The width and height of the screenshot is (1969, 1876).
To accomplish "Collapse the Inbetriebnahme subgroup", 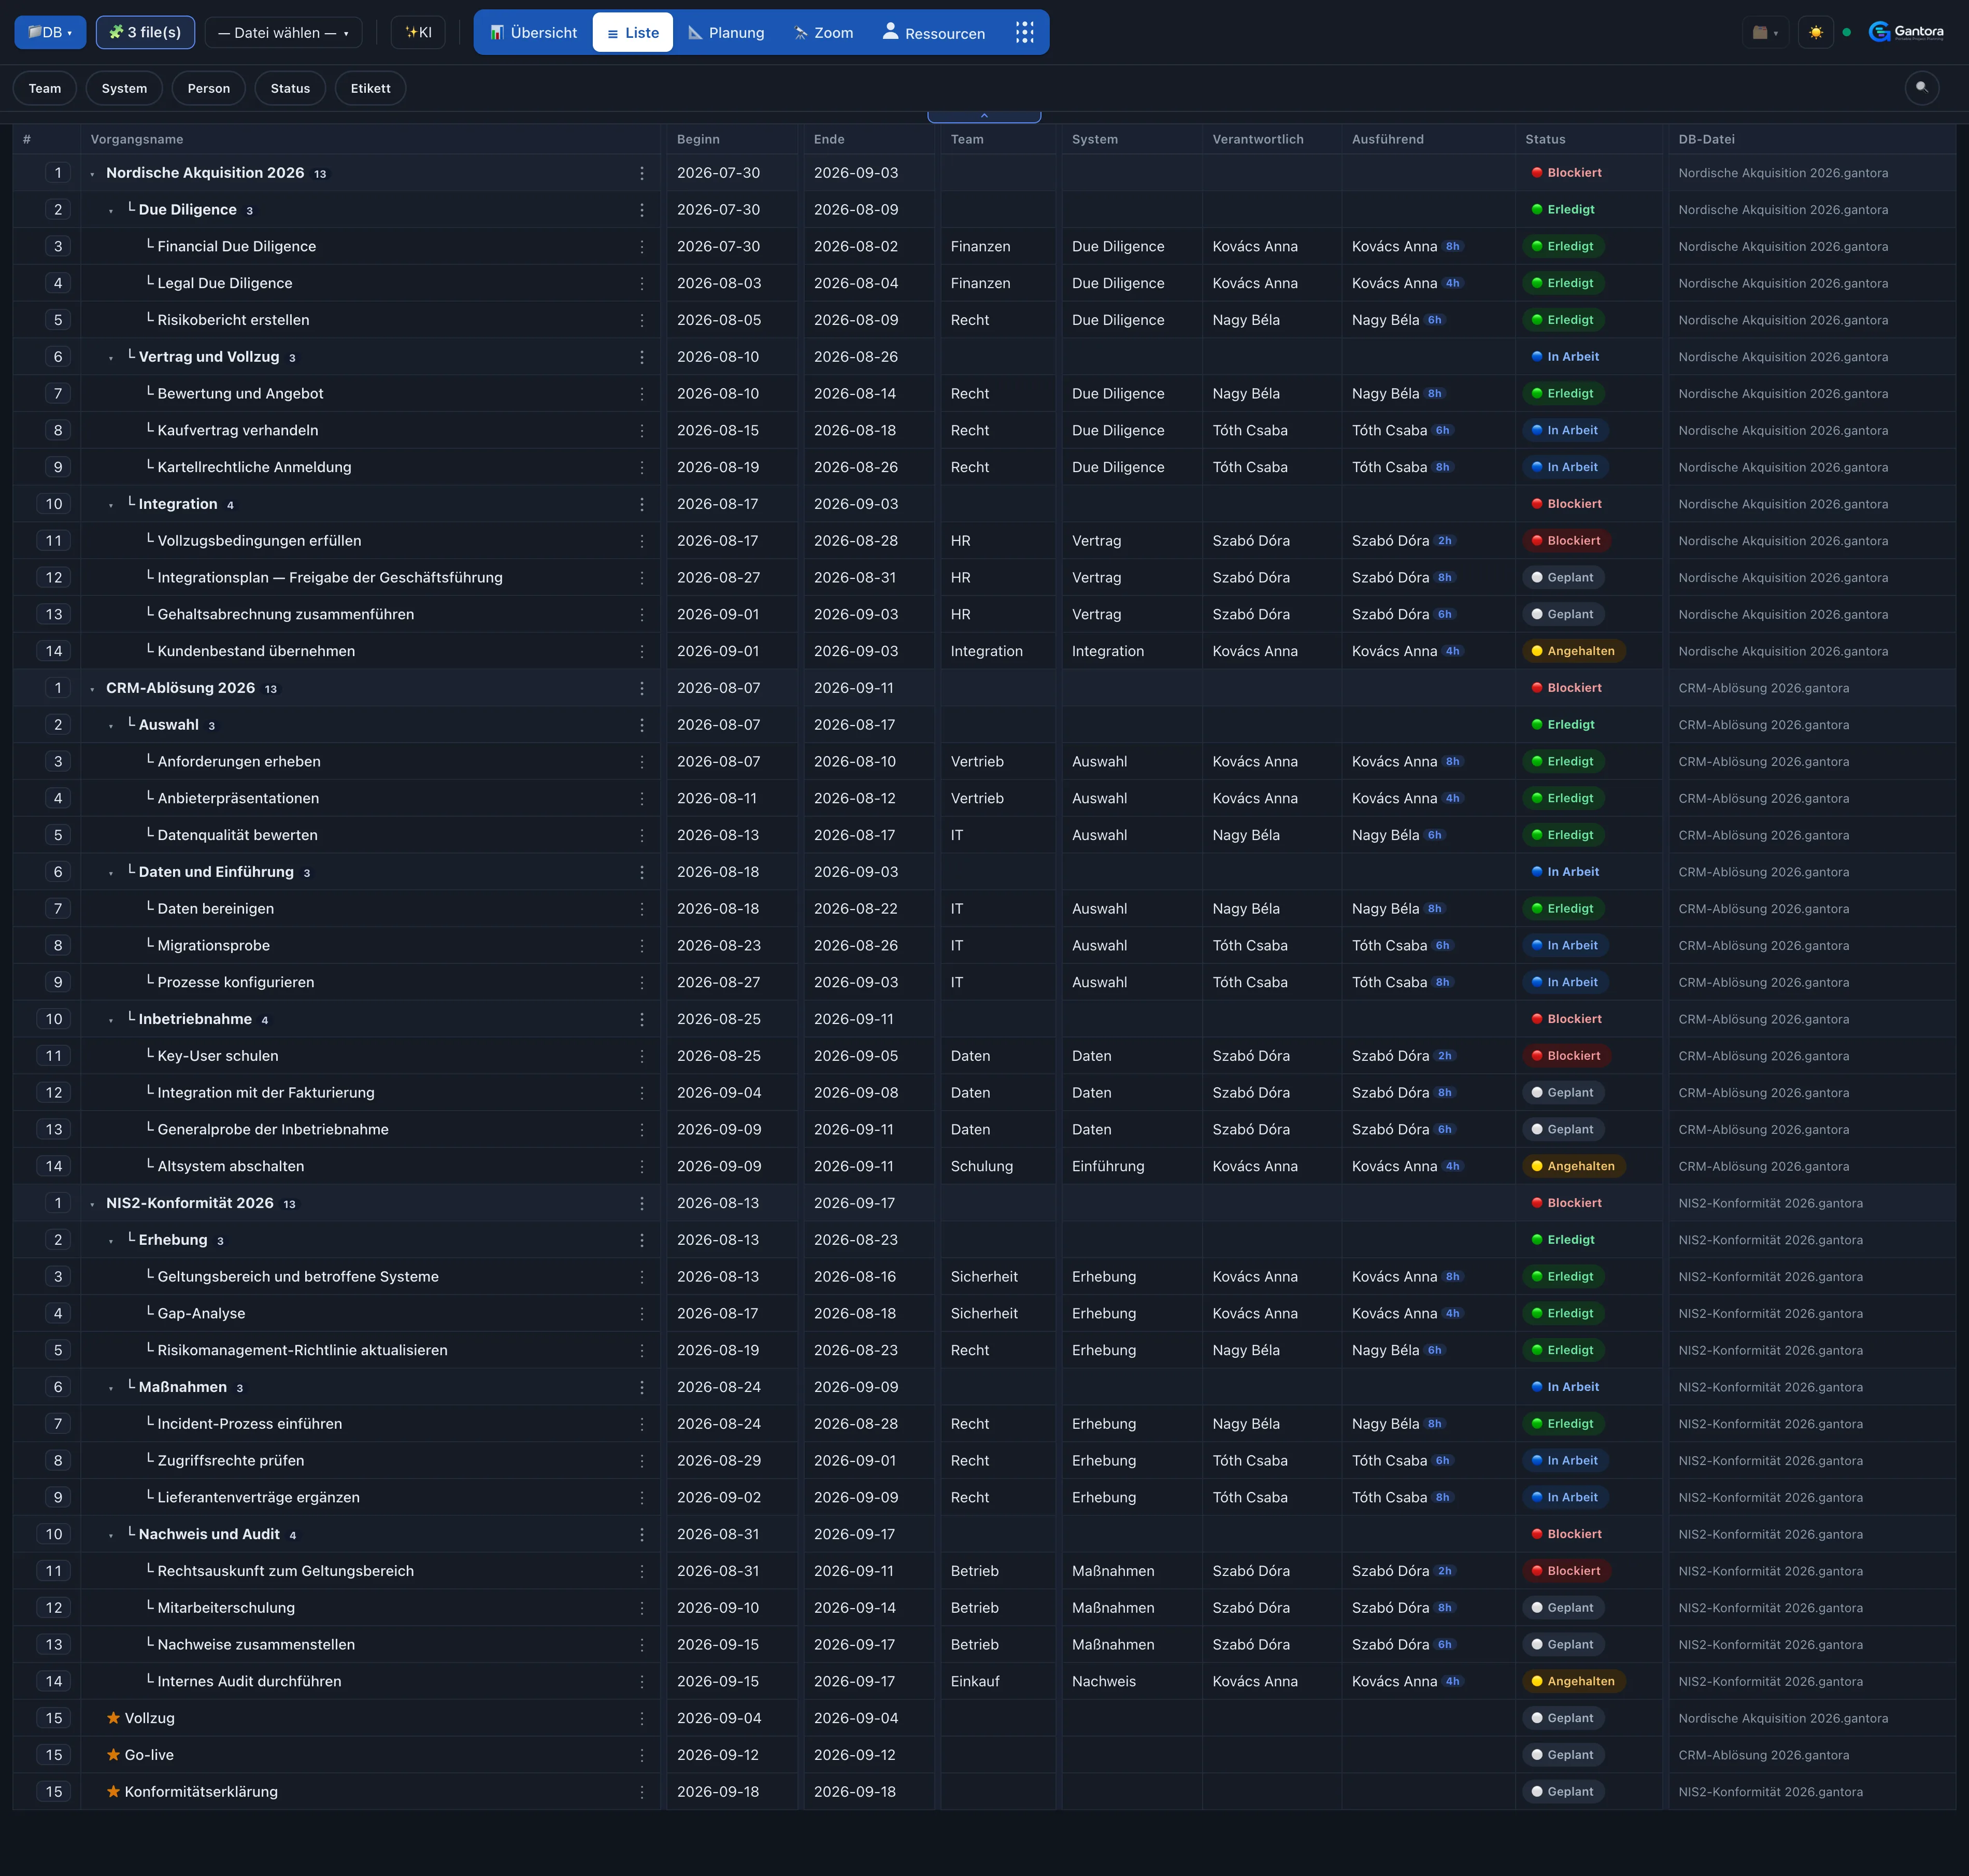I will (111, 1020).
